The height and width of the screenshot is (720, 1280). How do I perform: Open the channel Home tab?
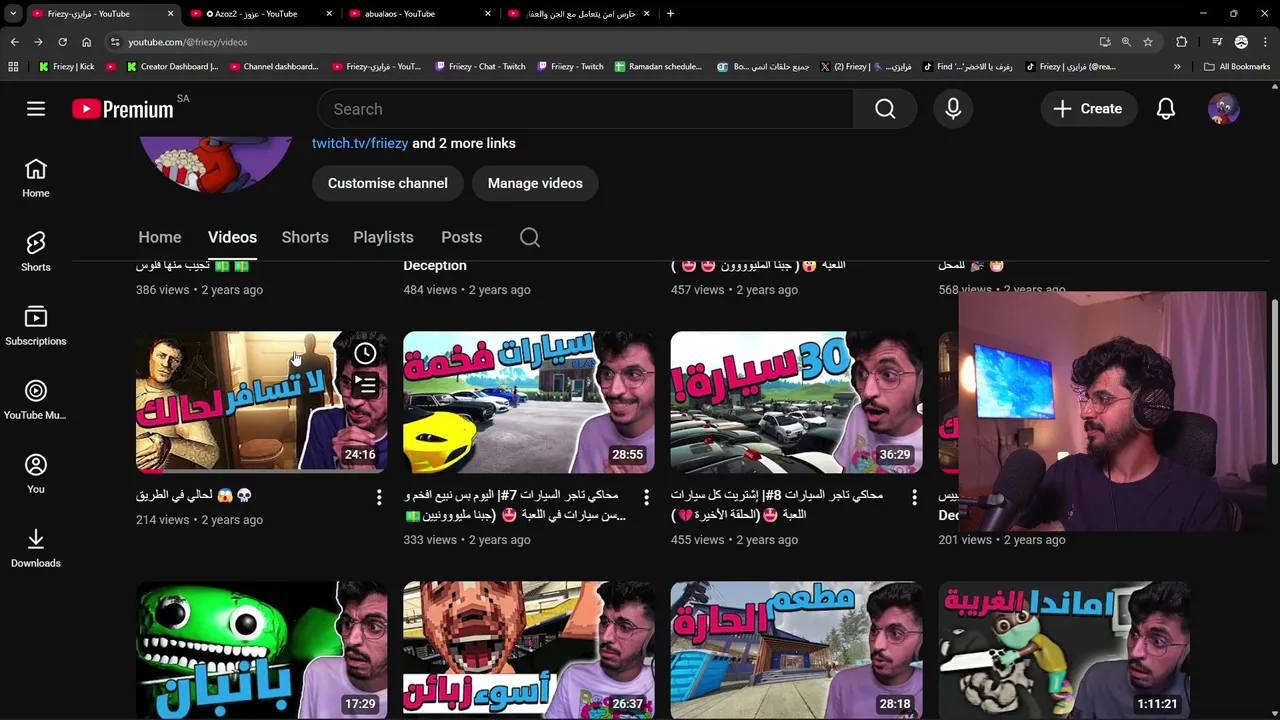click(x=160, y=237)
